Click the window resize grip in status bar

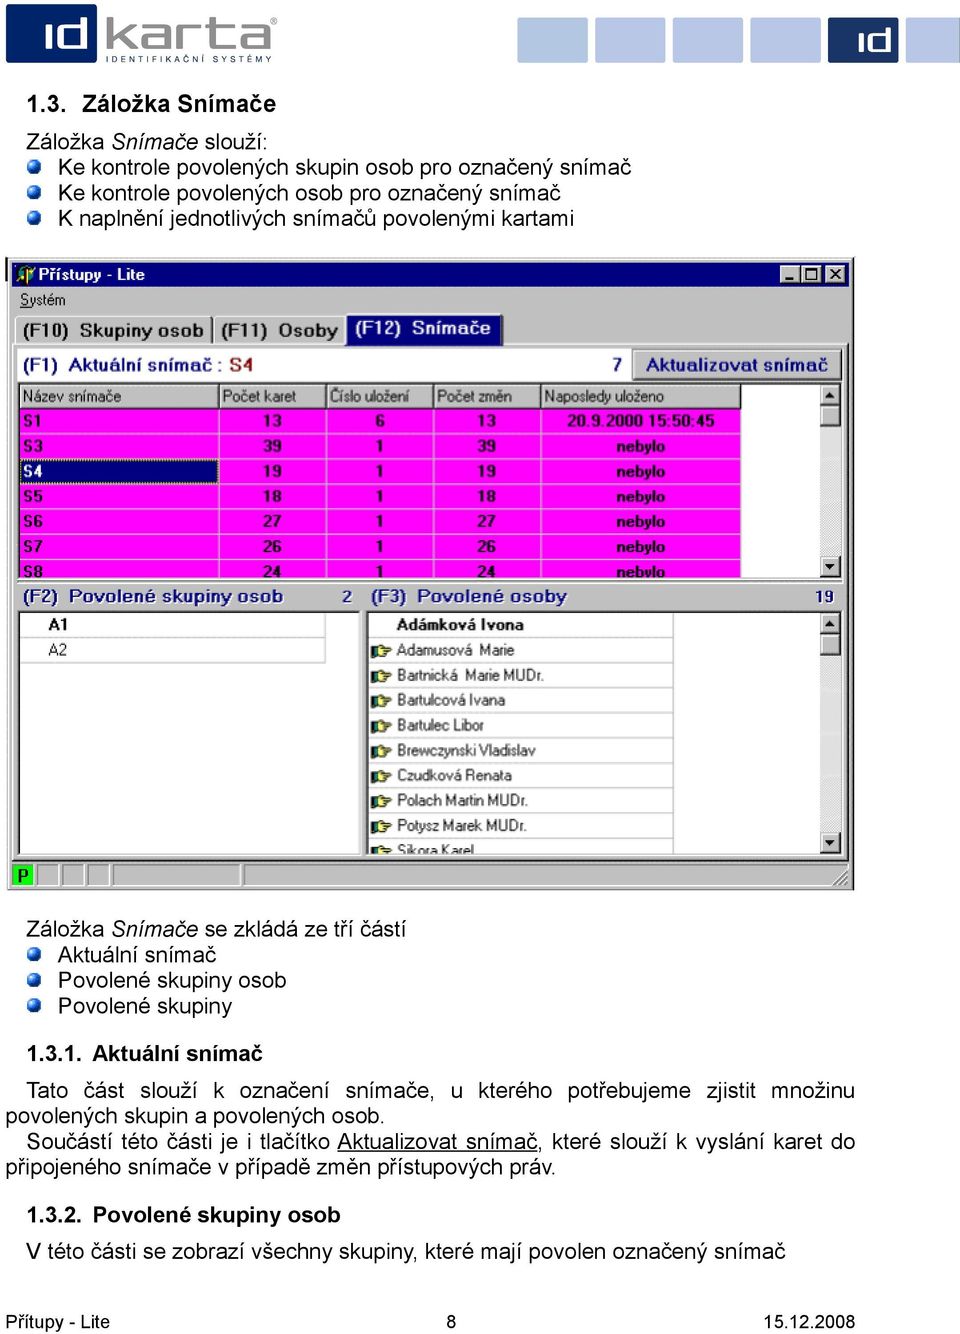[840, 877]
